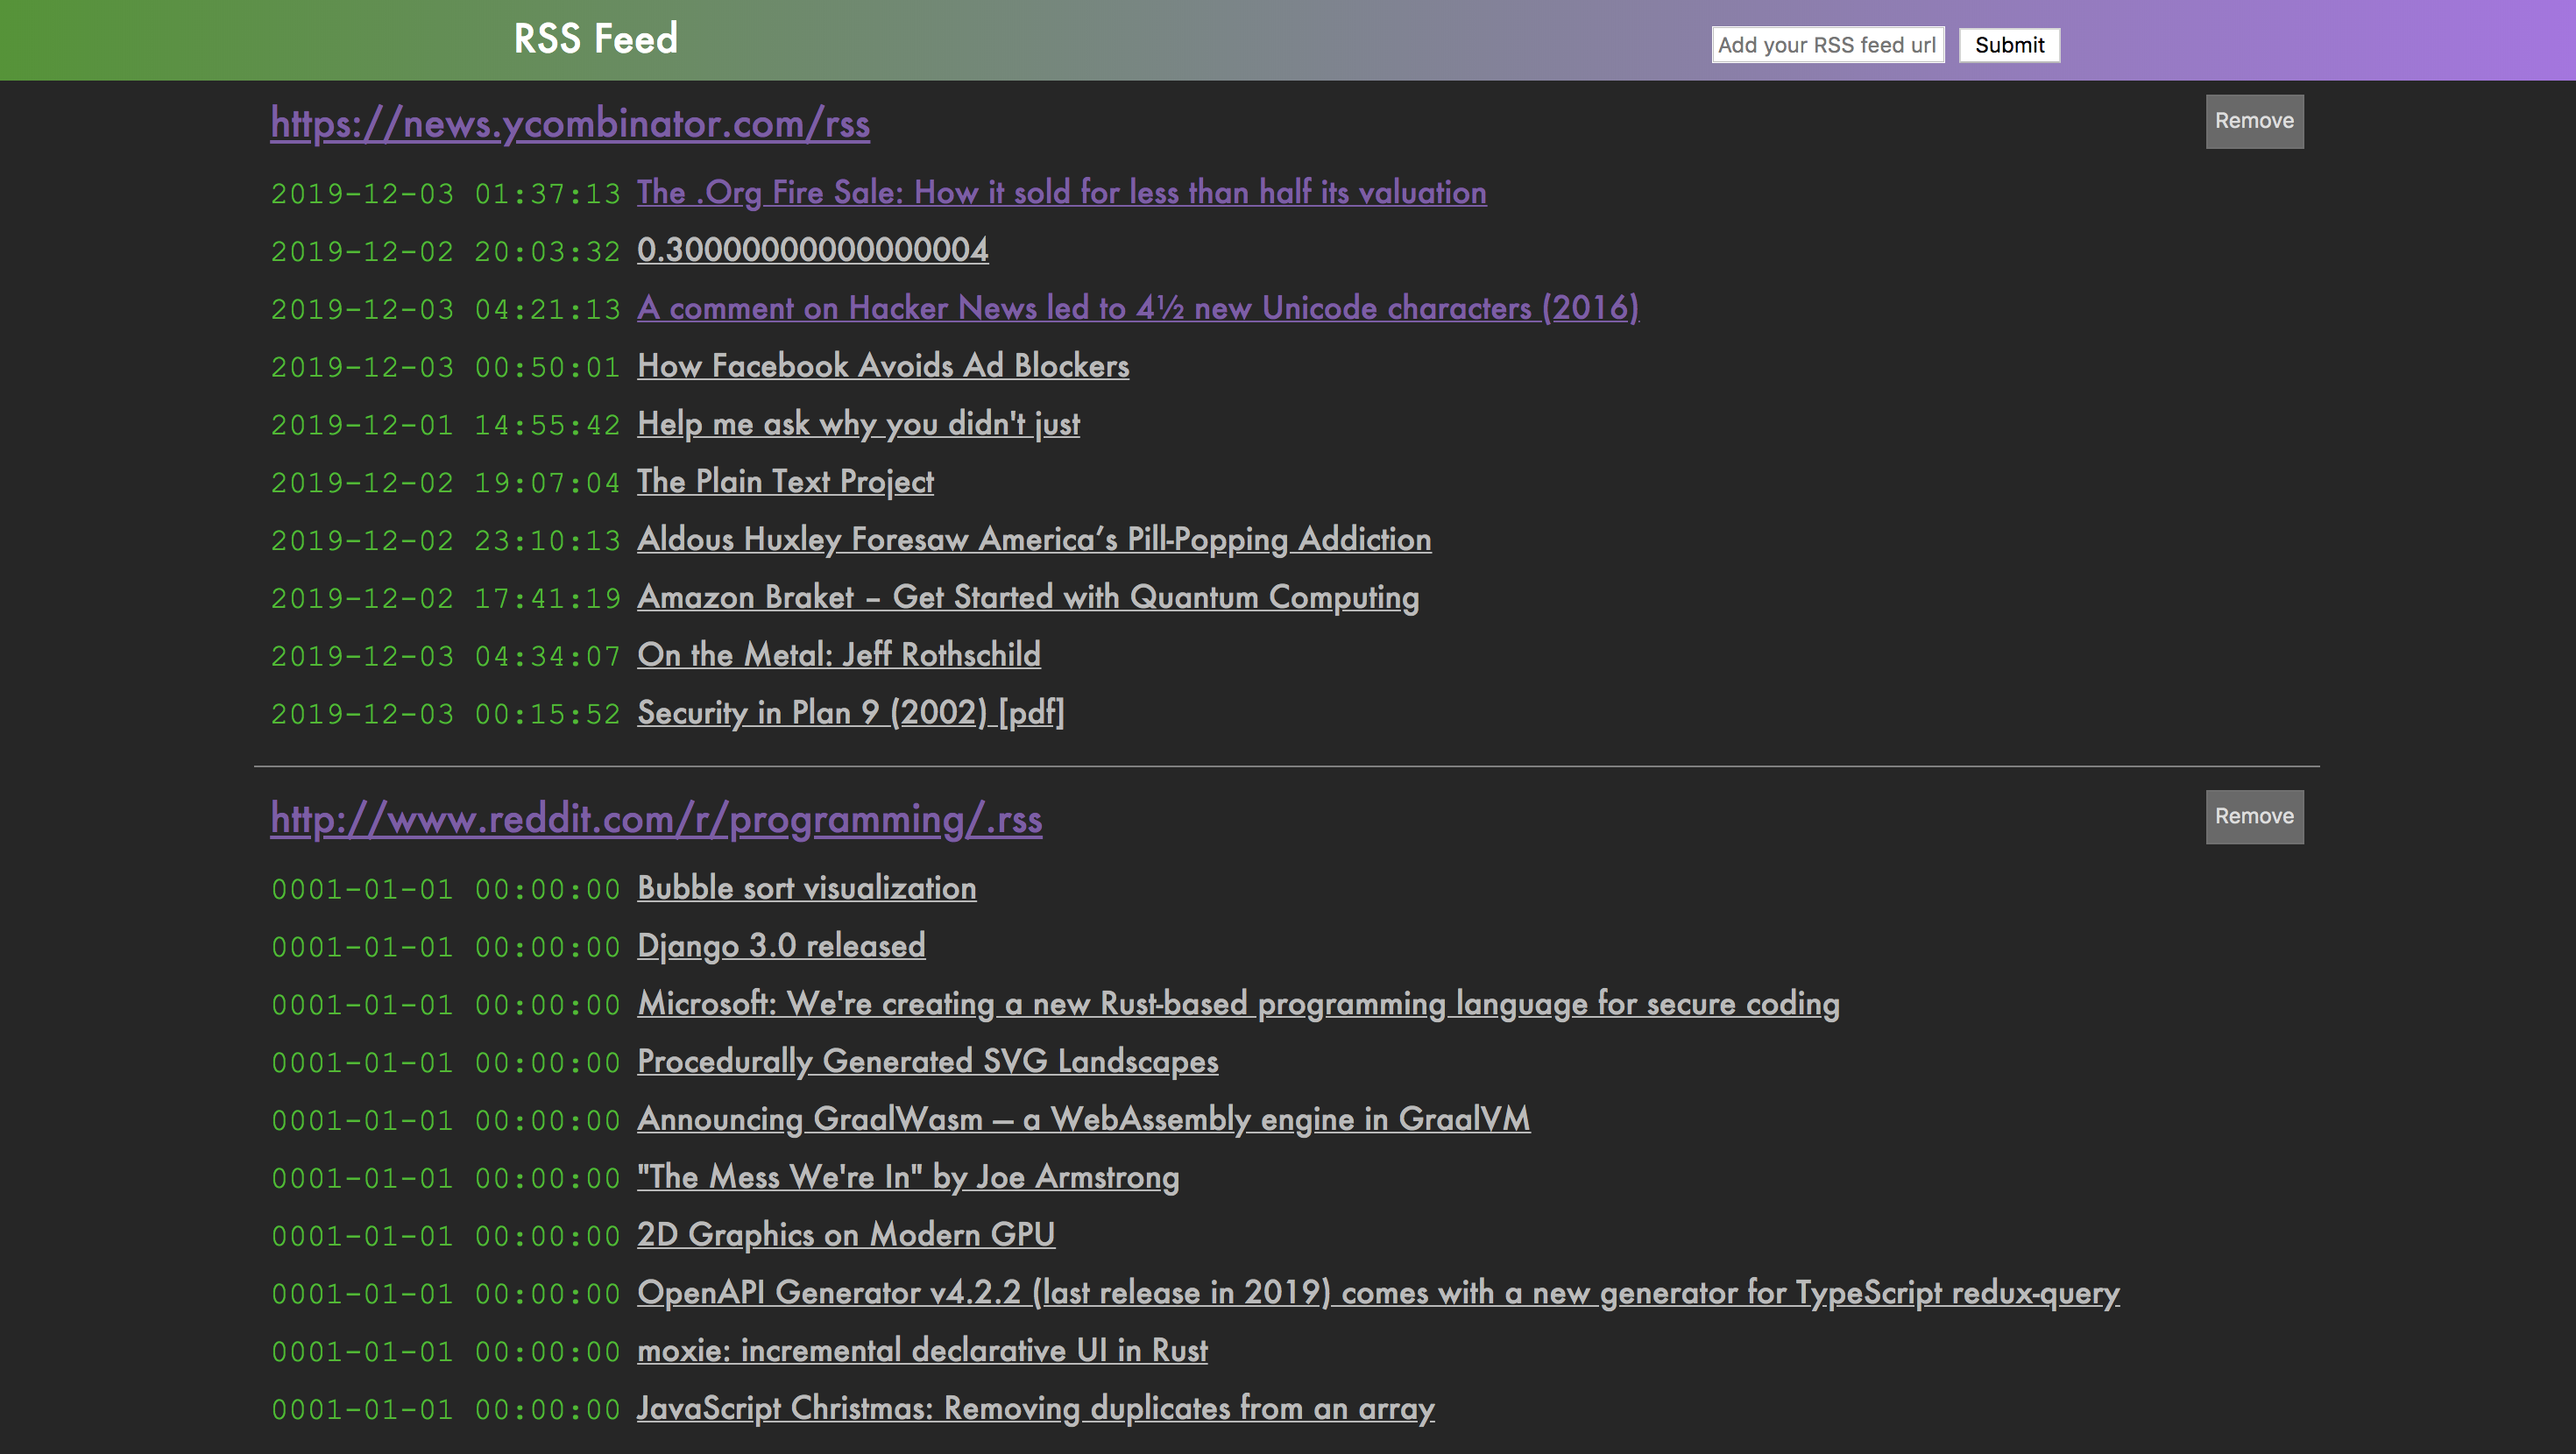This screenshot has height=1454, width=2576.
Task: Open moxie incremental declarative UI link
Action: [922, 1351]
